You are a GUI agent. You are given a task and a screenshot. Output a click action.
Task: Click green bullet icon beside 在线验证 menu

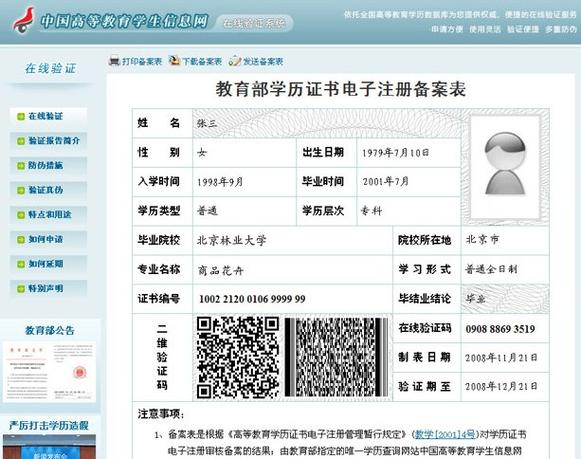coord(21,117)
